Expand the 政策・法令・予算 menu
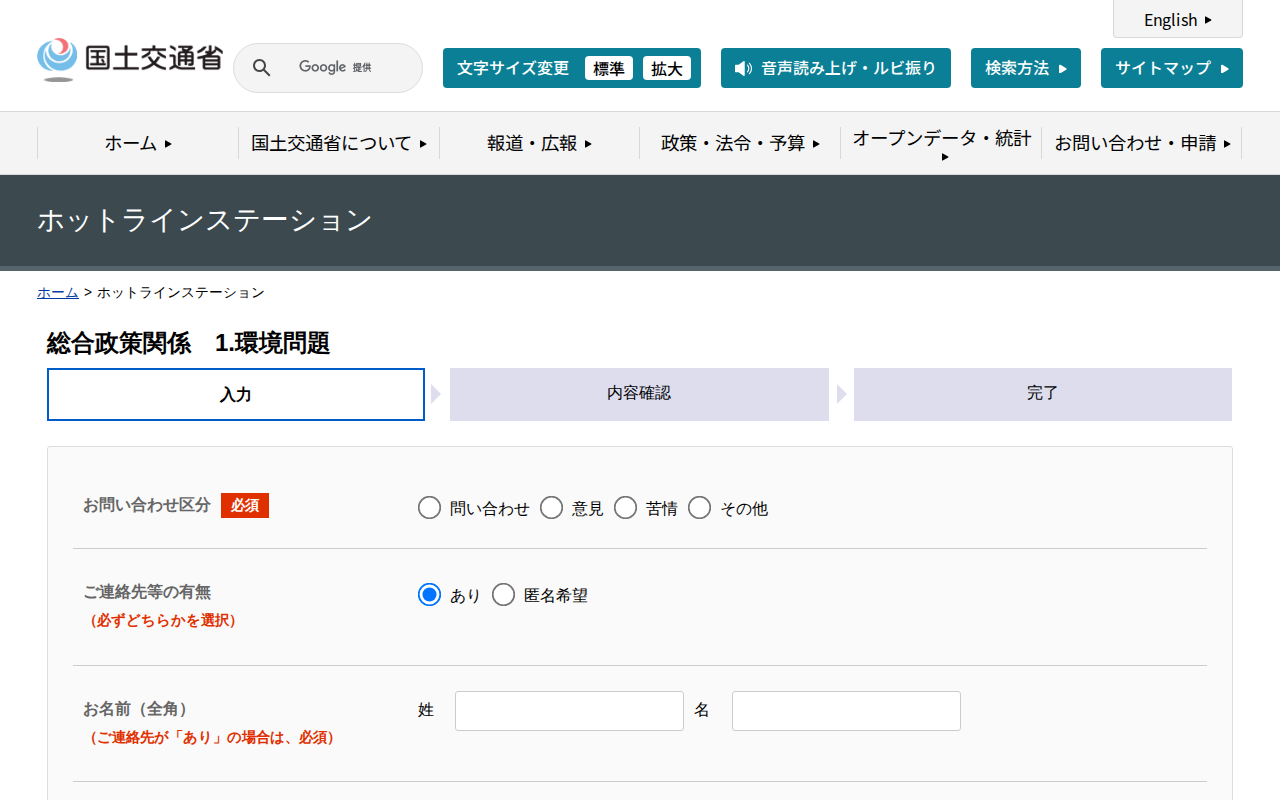The width and height of the screenshot is (1280, 800). coord(740,143)
